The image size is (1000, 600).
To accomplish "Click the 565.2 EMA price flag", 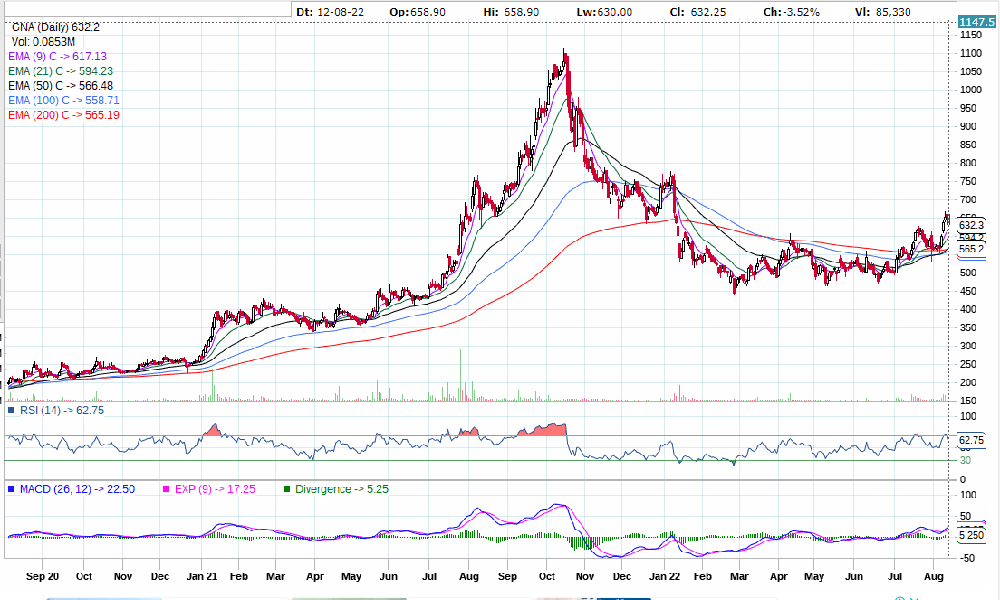I will [971, 249].
